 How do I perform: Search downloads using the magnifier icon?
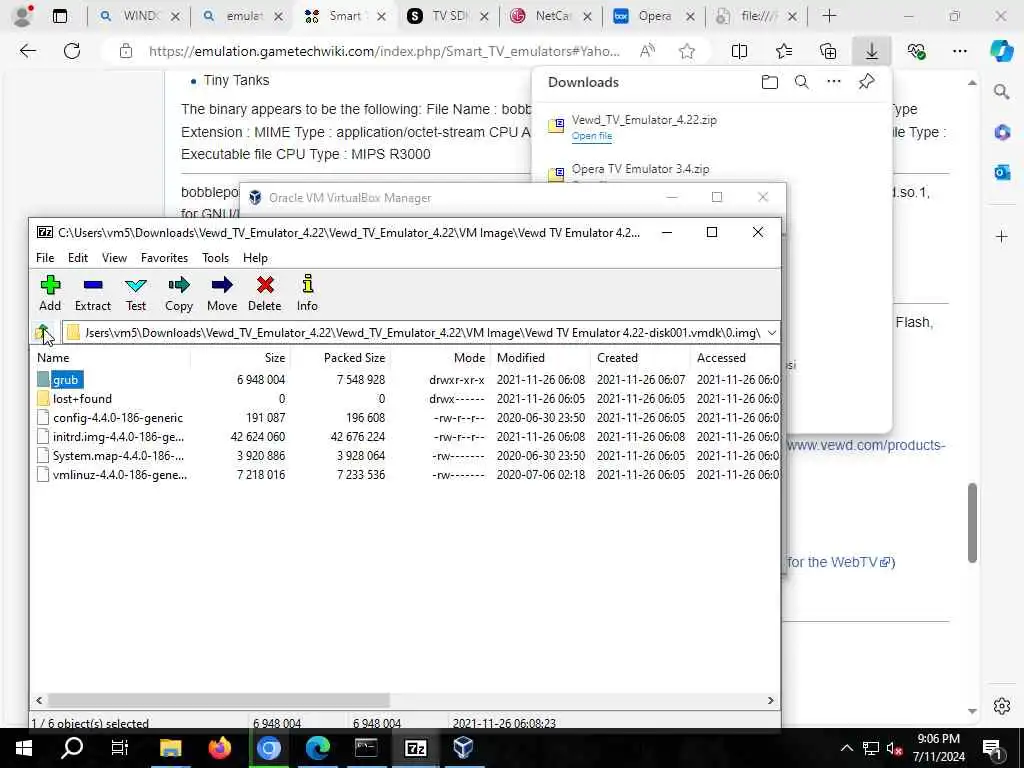coord(801,82)
